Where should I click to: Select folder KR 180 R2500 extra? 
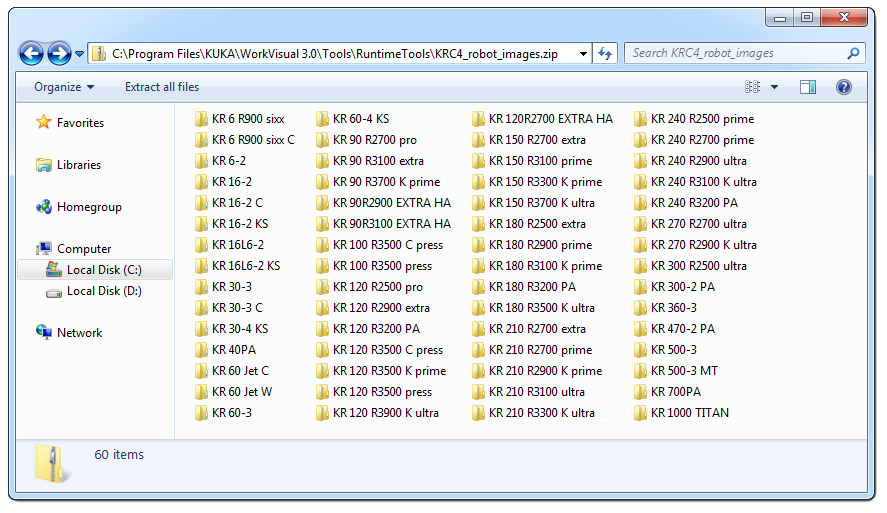[529, 224]
